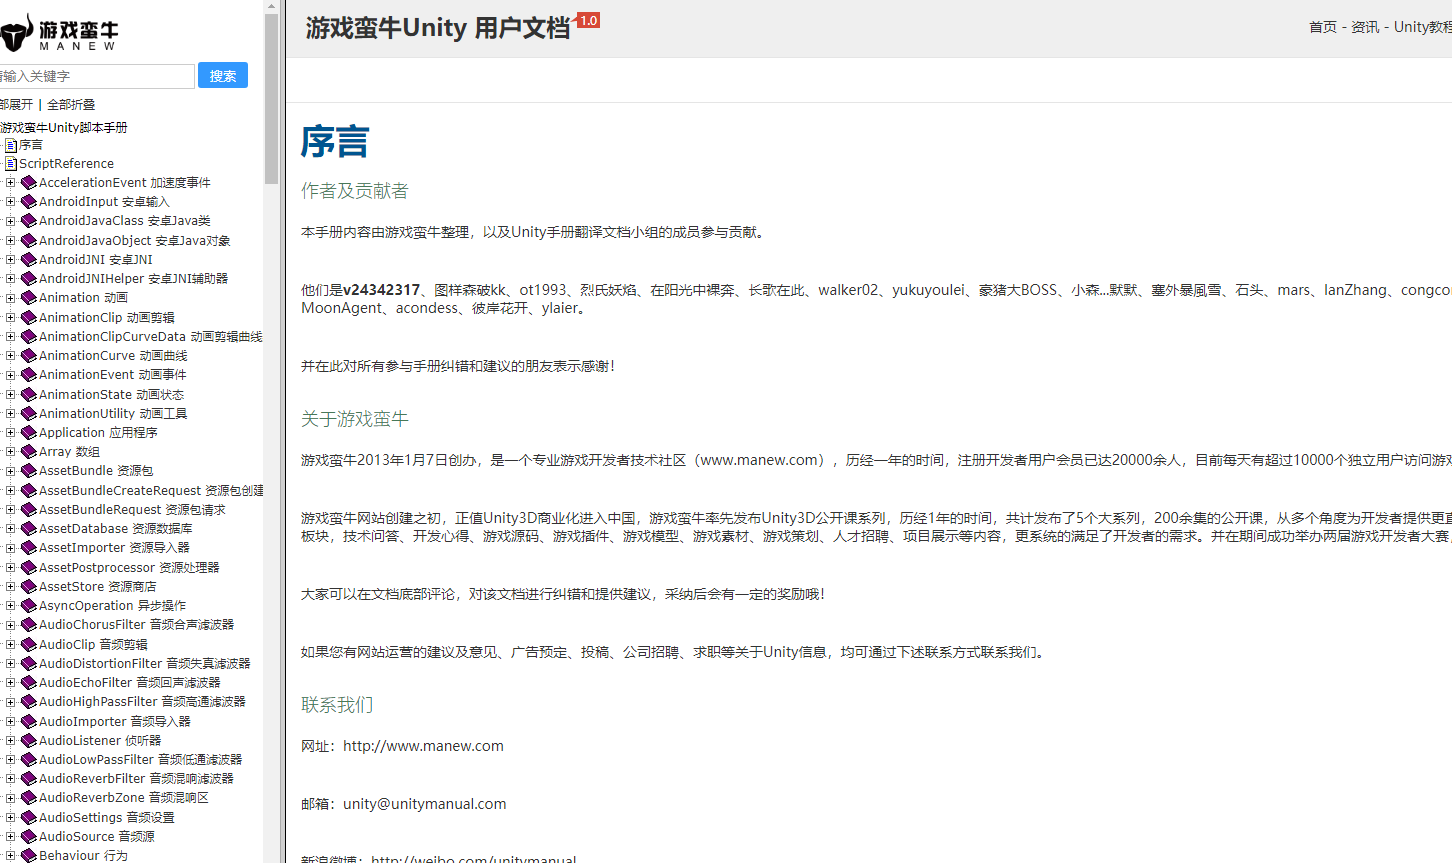The height and width of the screenshot is (863, 1452).
Task: Click the AudioSettings book icon
Action: 29,818
